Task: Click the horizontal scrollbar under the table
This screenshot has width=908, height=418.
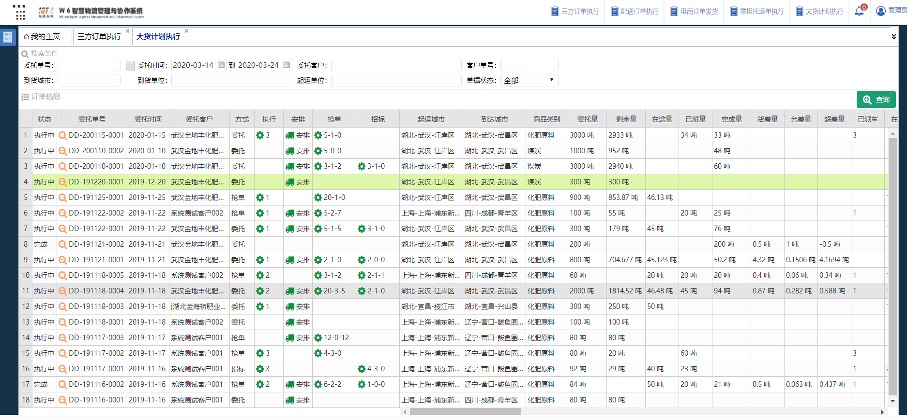Action: [x=460, y=411]
